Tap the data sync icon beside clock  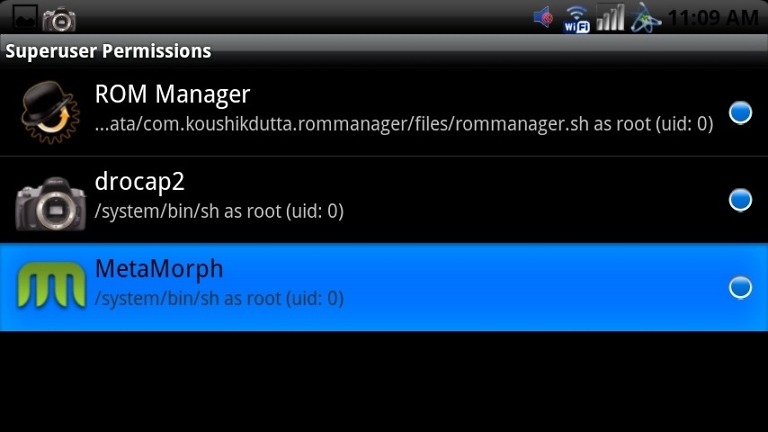click(x=646, y=18)
